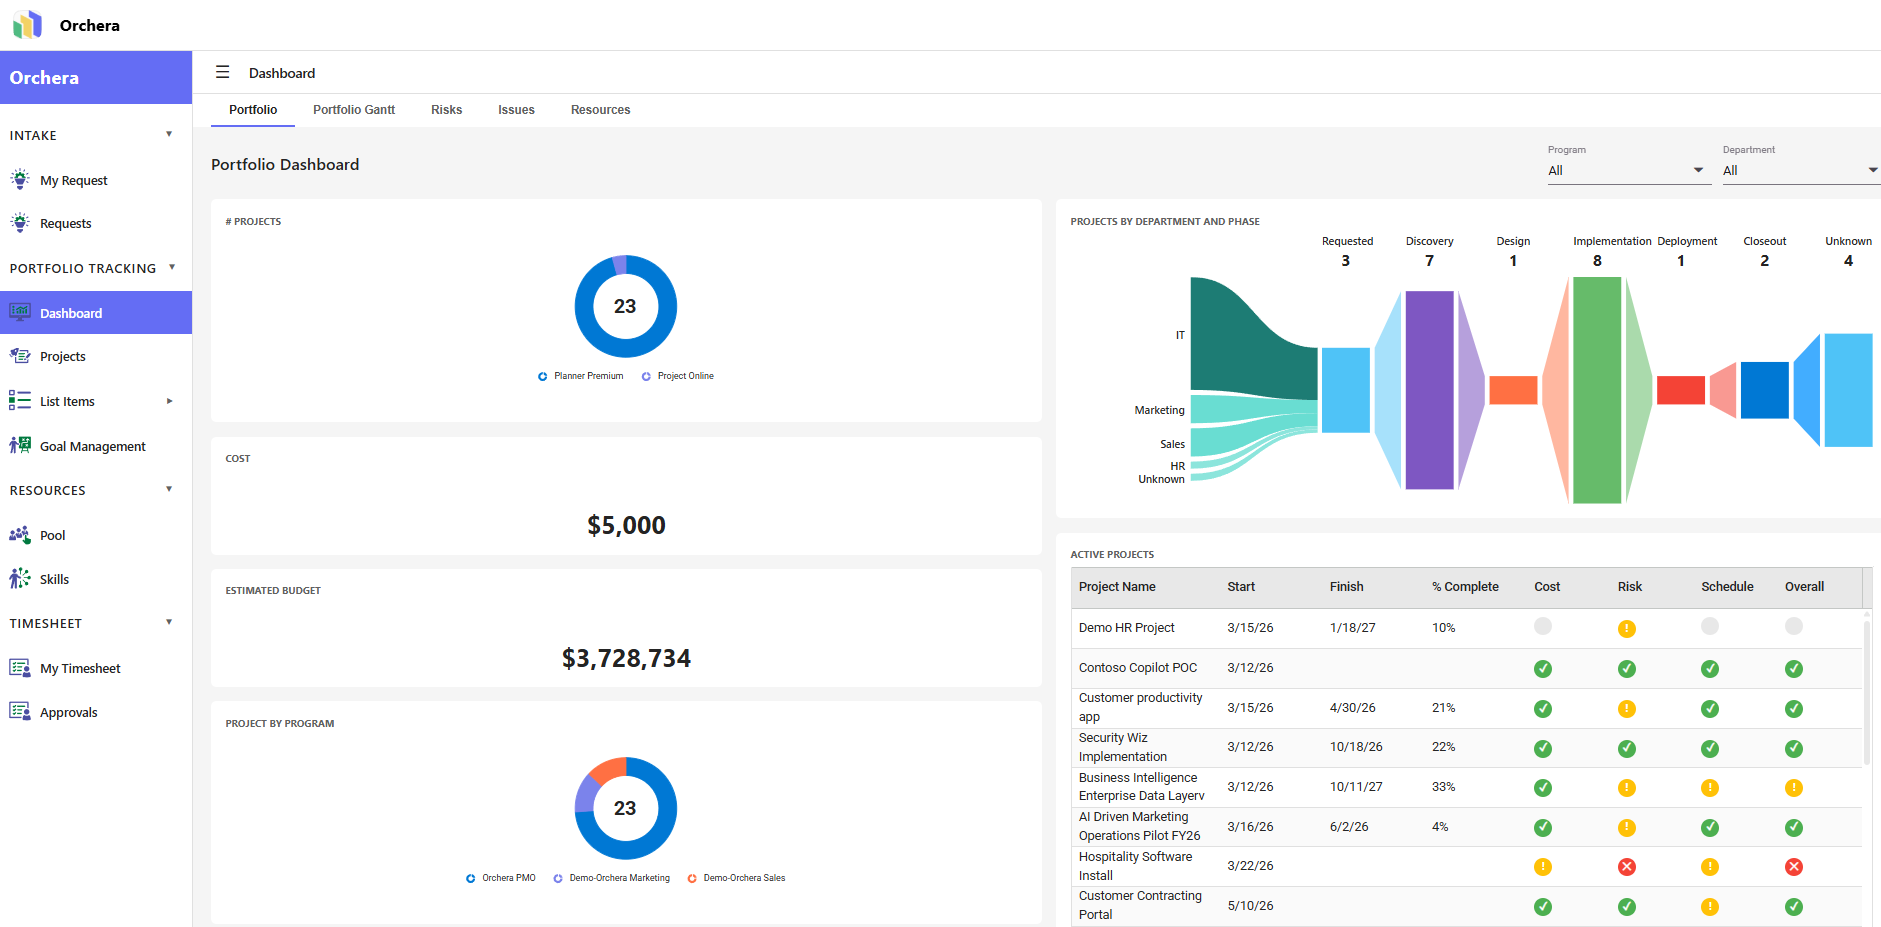Toggle Demo-Orchera Marketing legend item
1881x927 pixels.
(612, 878)
